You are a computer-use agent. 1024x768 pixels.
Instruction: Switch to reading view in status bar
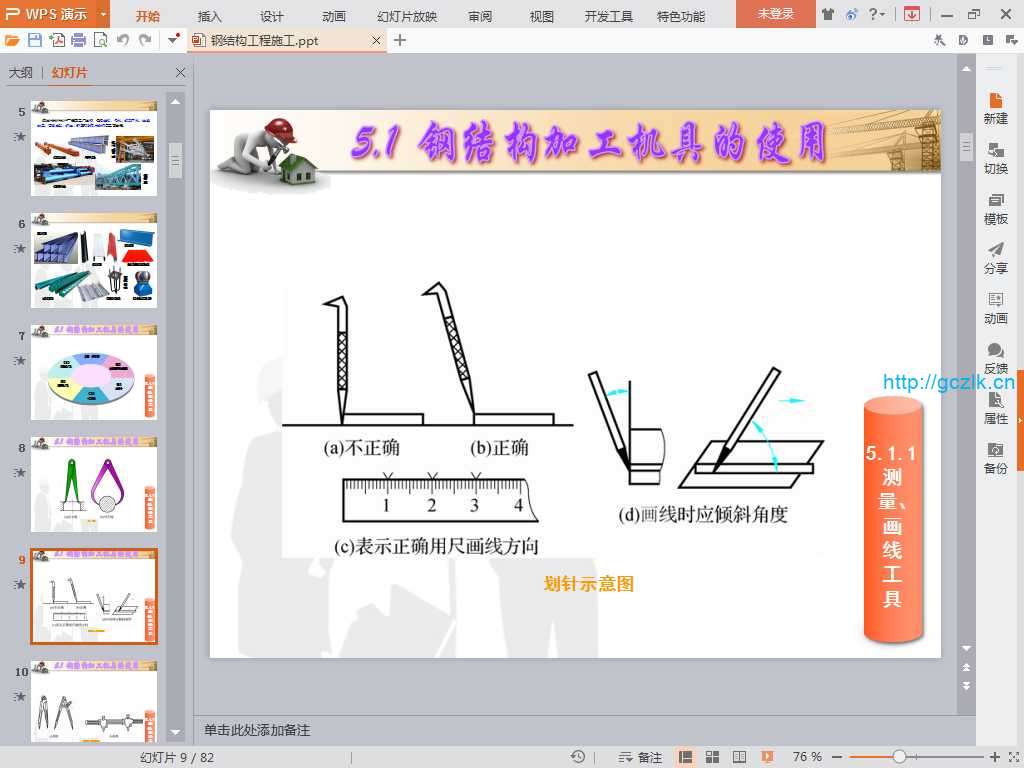click(739, 757)
